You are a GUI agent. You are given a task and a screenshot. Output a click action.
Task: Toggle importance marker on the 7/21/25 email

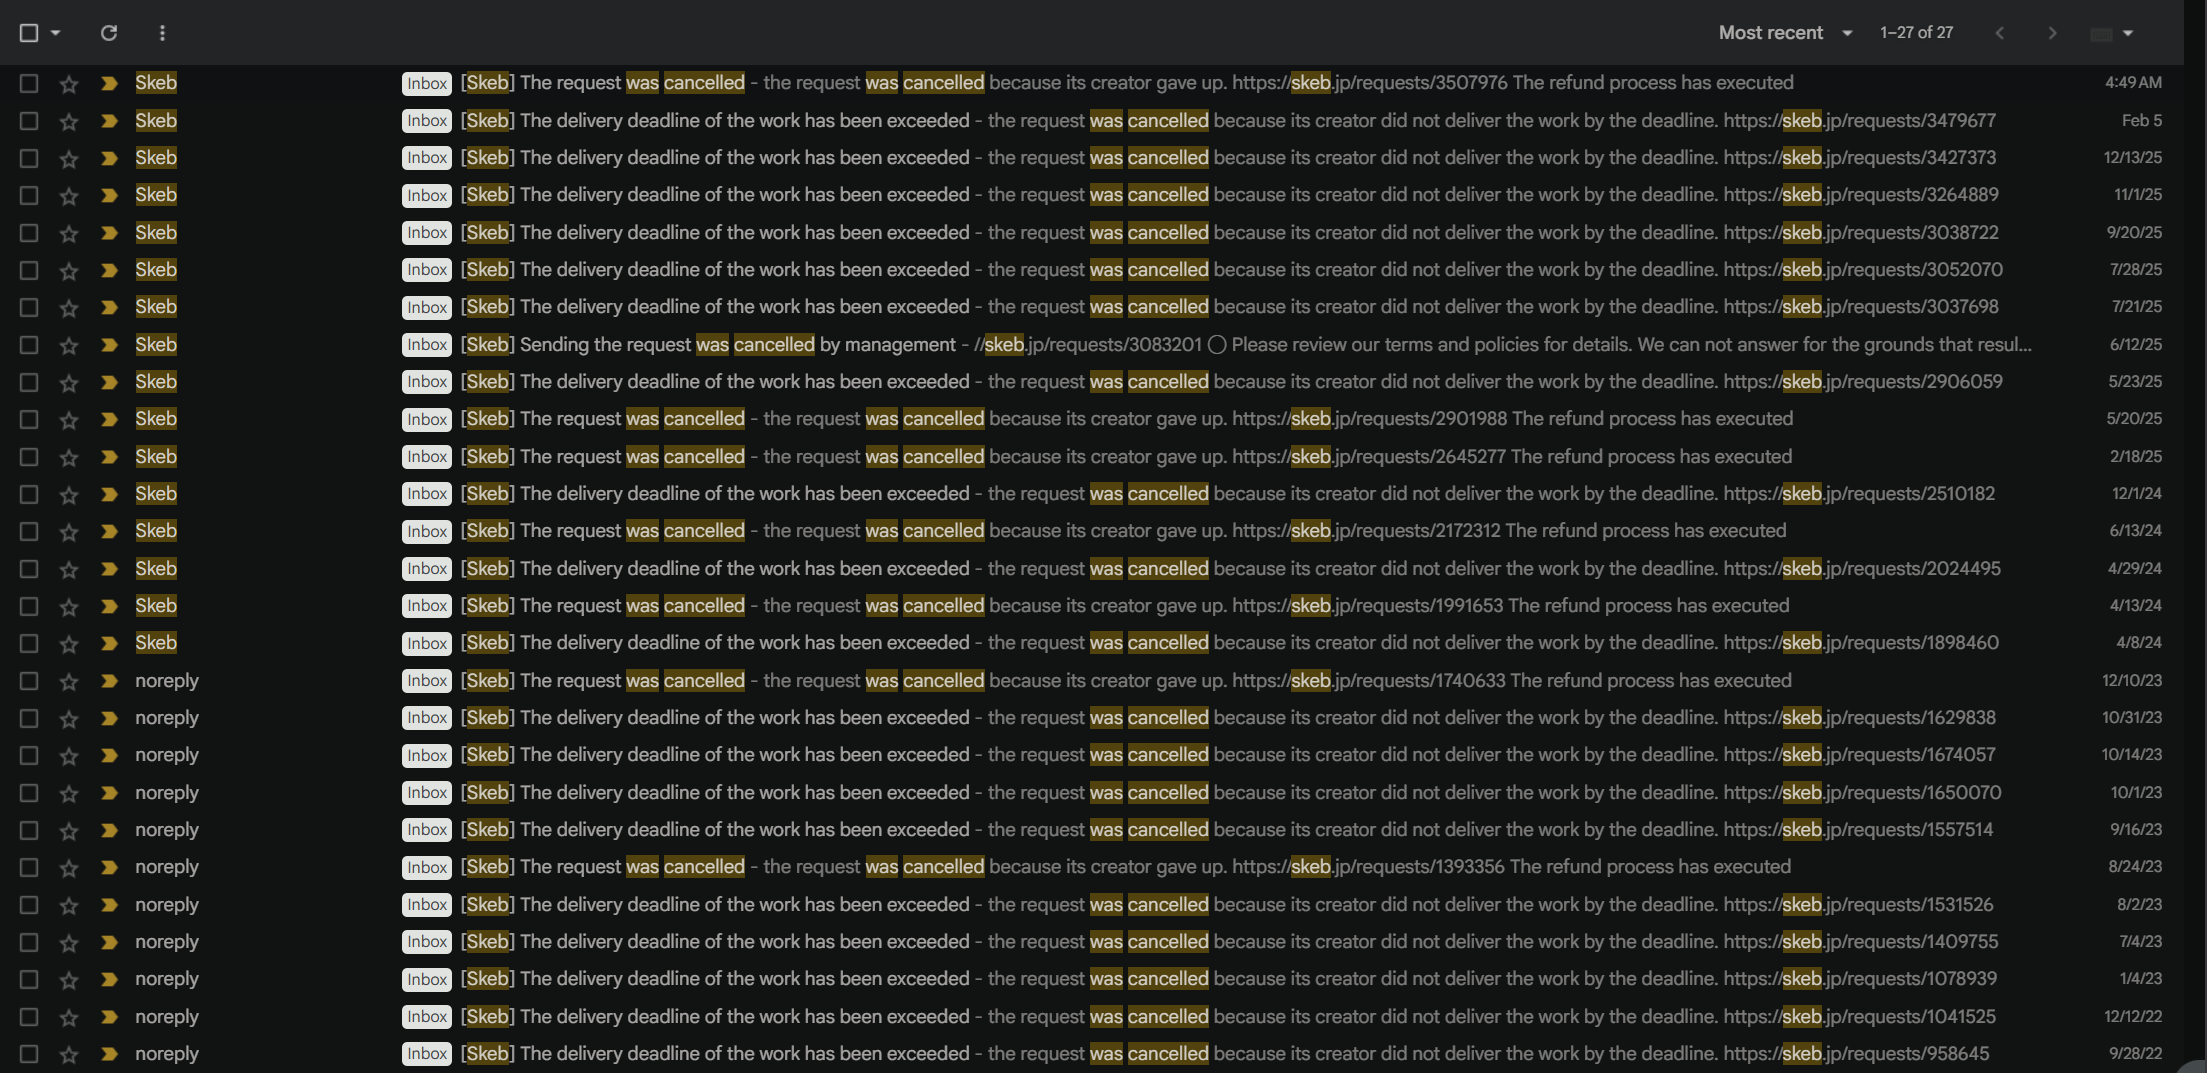coord(109,307)
